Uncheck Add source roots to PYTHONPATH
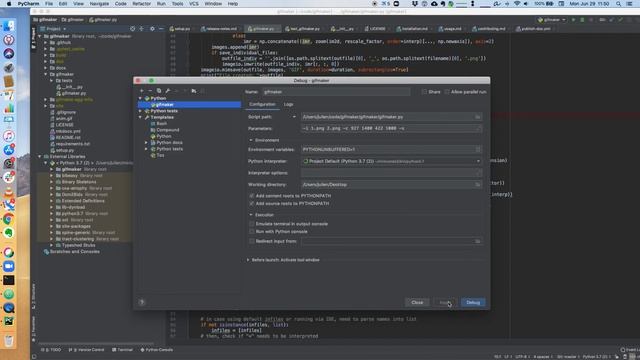 pyautogui.click(x=251, y=203)
